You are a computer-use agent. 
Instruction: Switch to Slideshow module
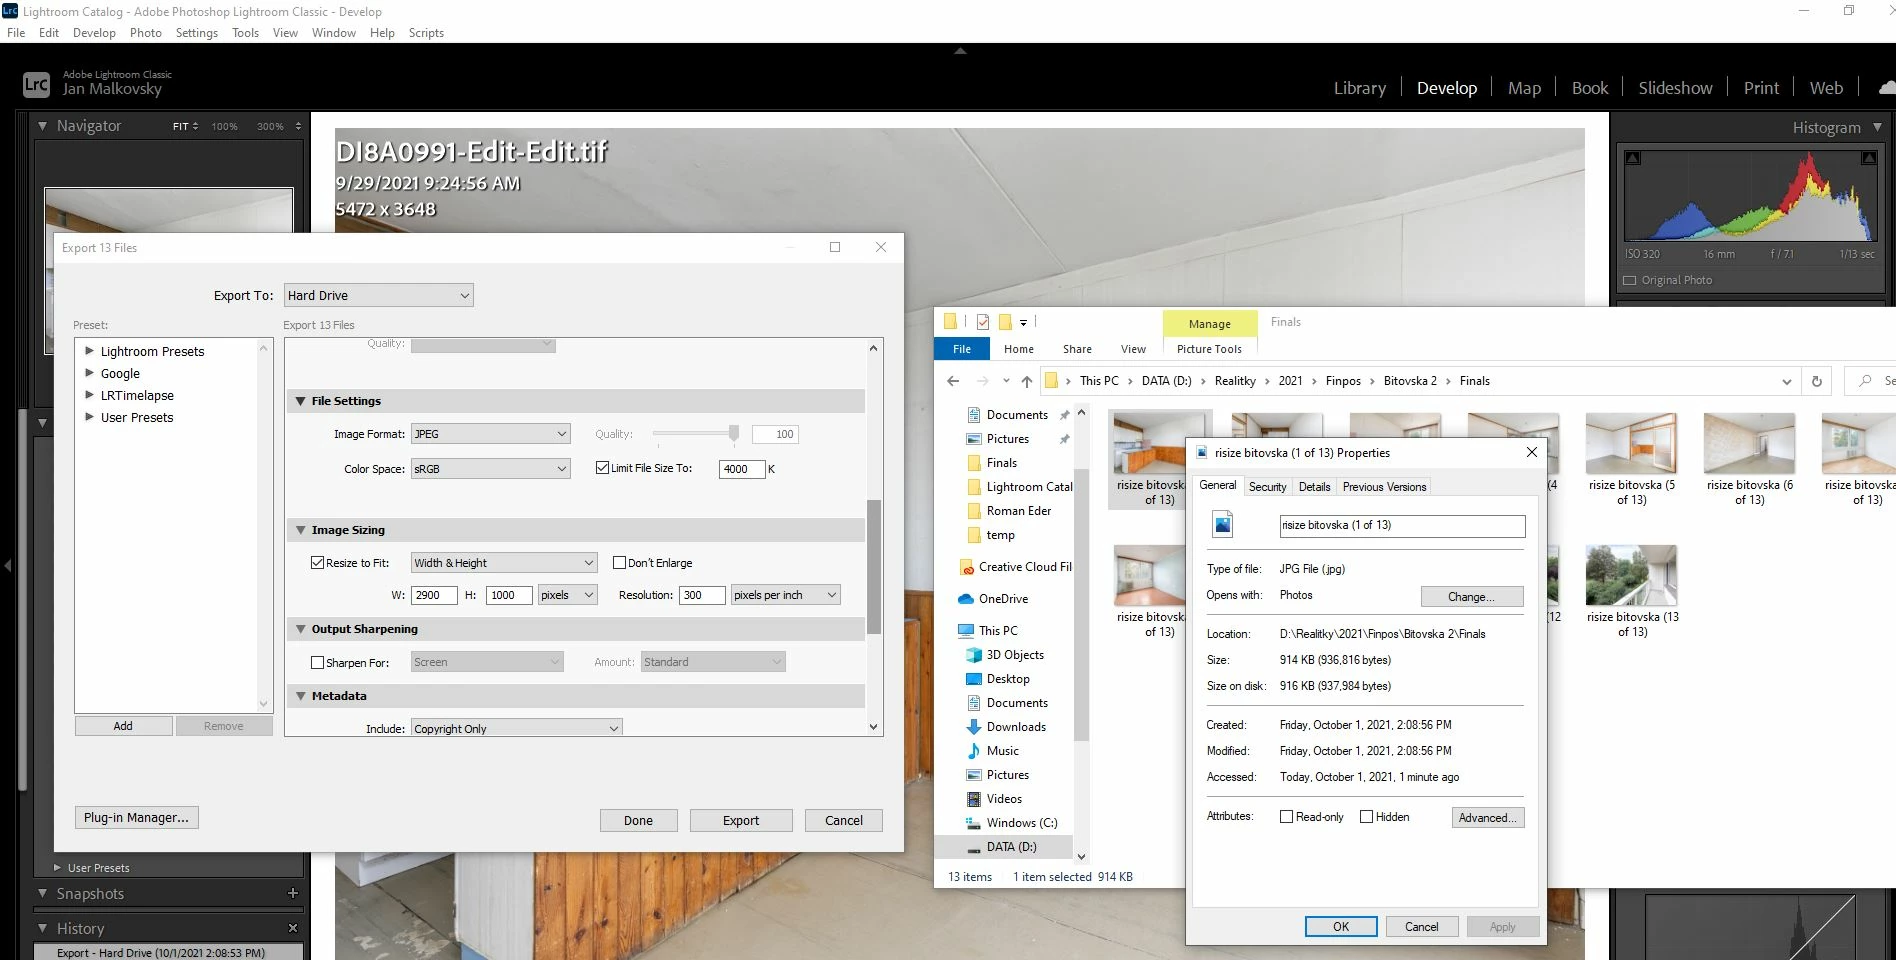(1675, 88)
